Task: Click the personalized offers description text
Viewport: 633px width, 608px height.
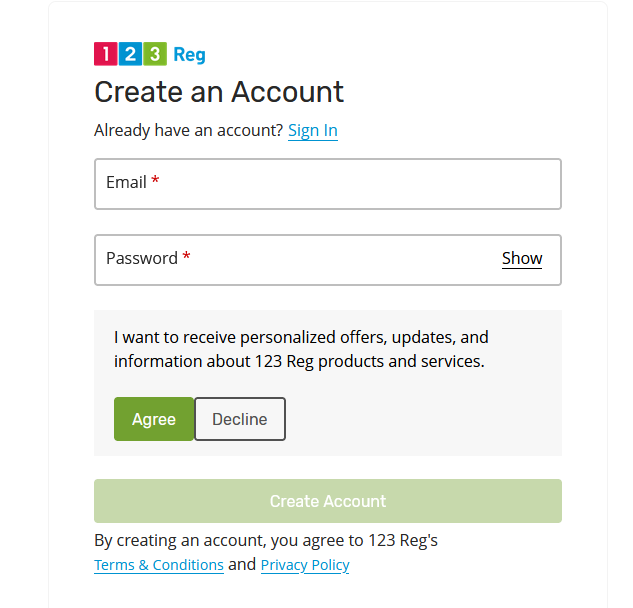Action: pos(300,349)
